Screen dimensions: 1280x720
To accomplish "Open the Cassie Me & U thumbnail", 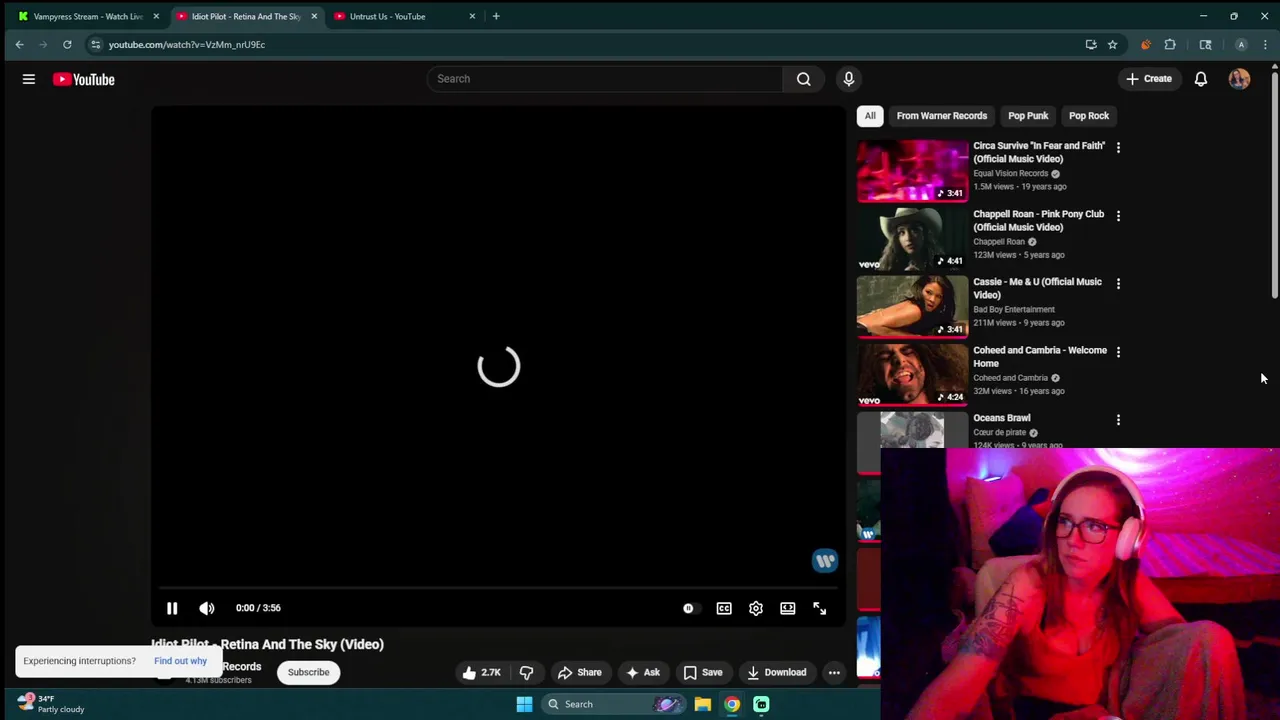I will click(912, 306).
